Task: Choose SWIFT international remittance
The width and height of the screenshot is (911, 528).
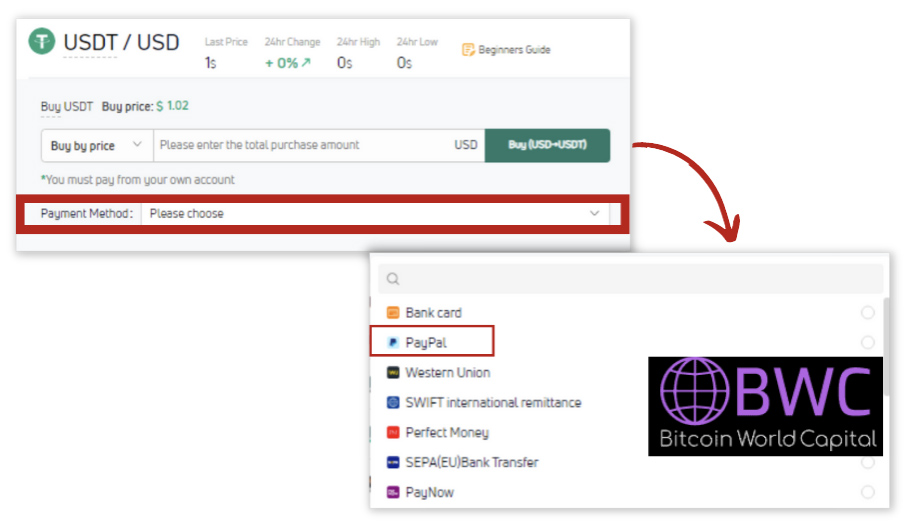Action: click(493, 403)
